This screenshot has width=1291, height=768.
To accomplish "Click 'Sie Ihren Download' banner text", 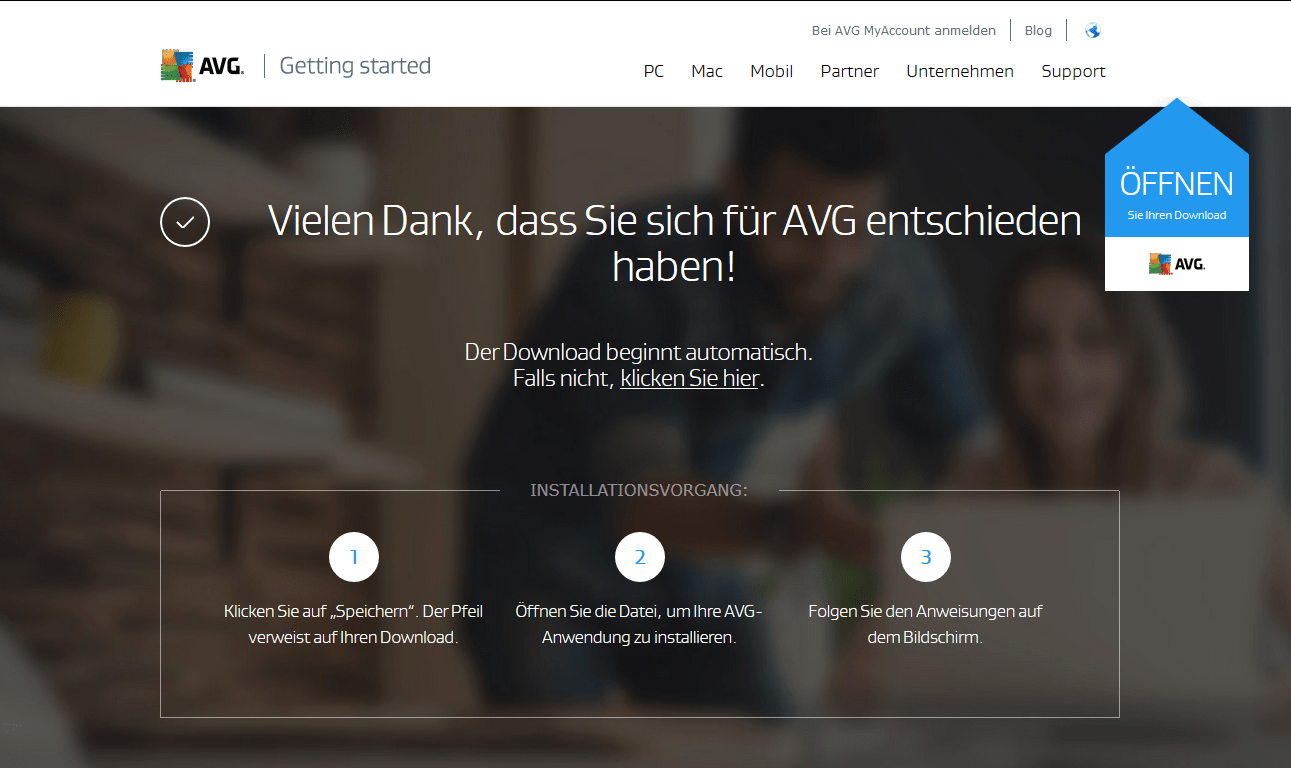I will [1177, 215].
